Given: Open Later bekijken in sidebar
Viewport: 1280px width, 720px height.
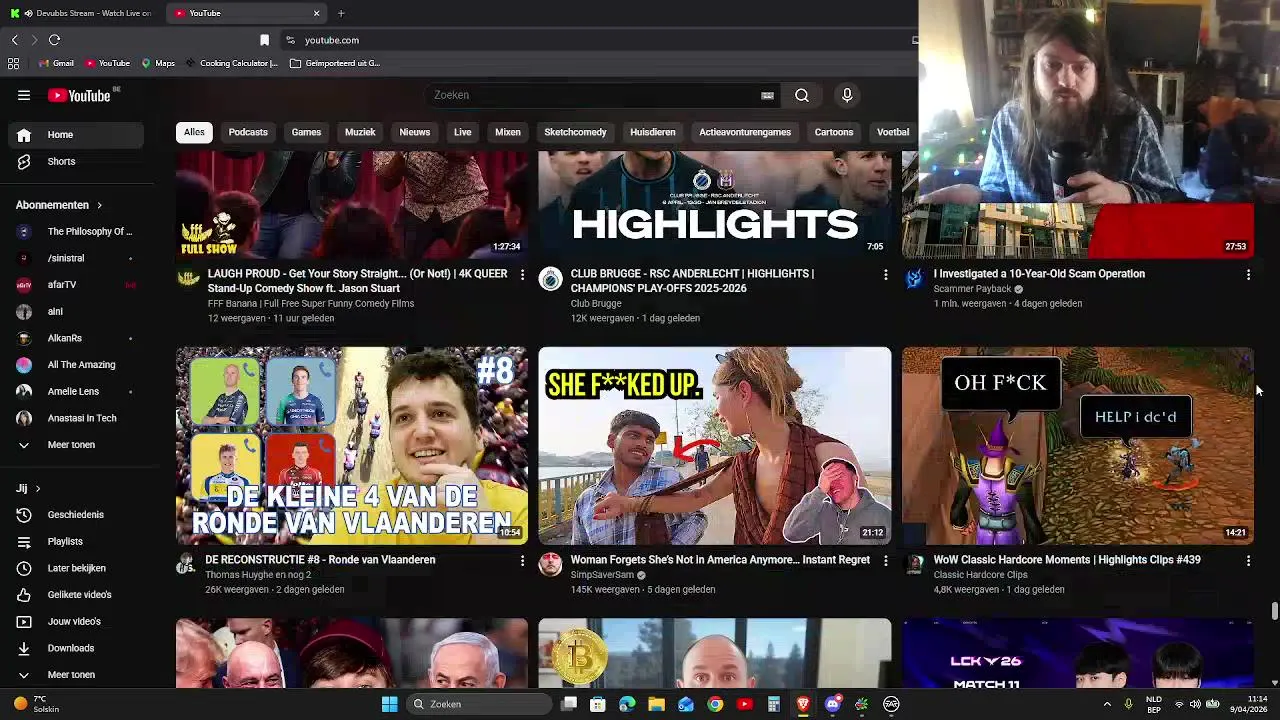Looking at the screenshot, I should (76, 568).
